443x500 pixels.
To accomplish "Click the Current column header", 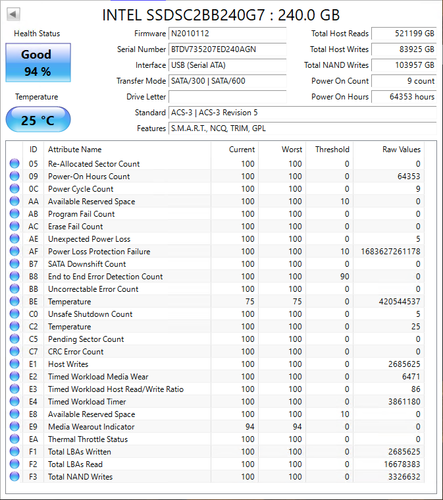I will pos(235,149).
